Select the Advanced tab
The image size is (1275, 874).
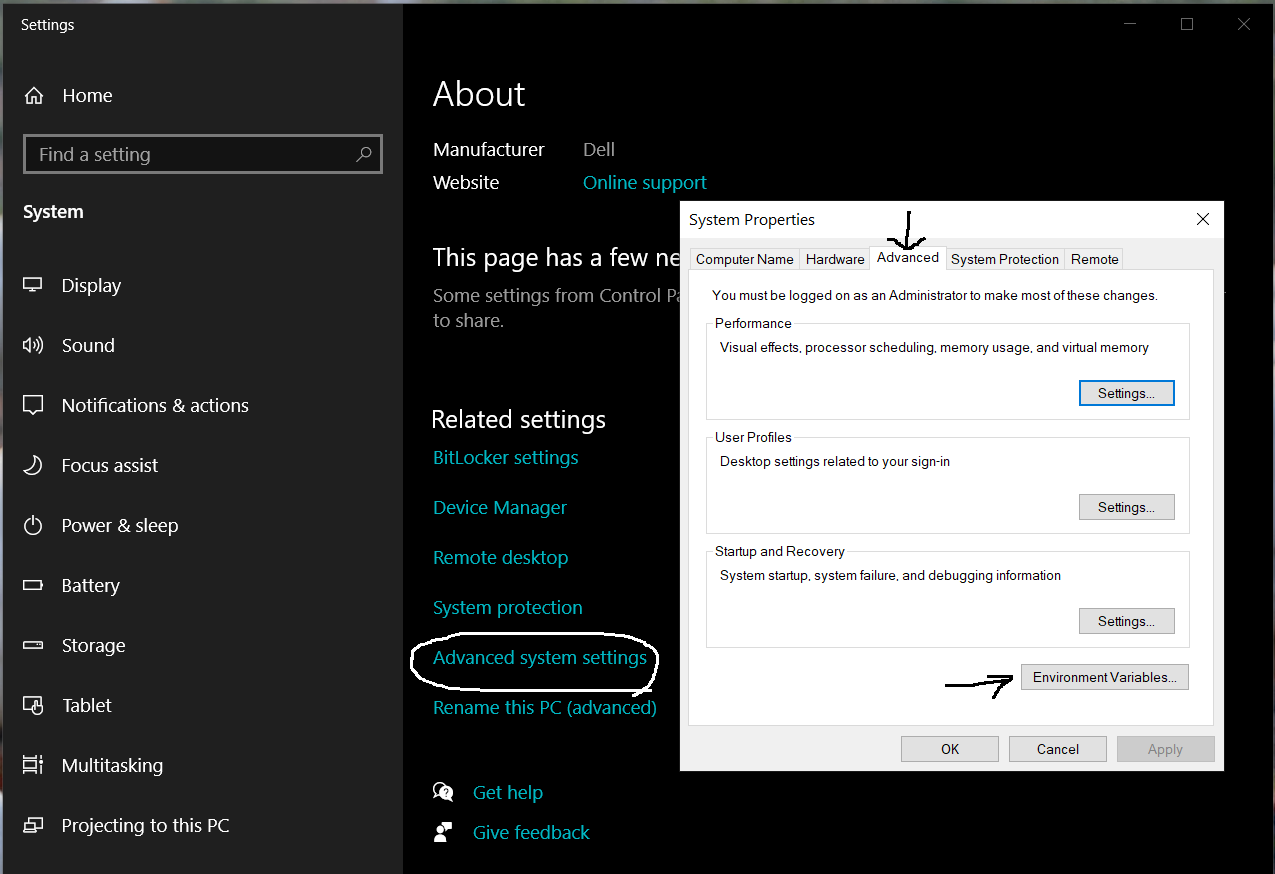[x=908, y=257]
